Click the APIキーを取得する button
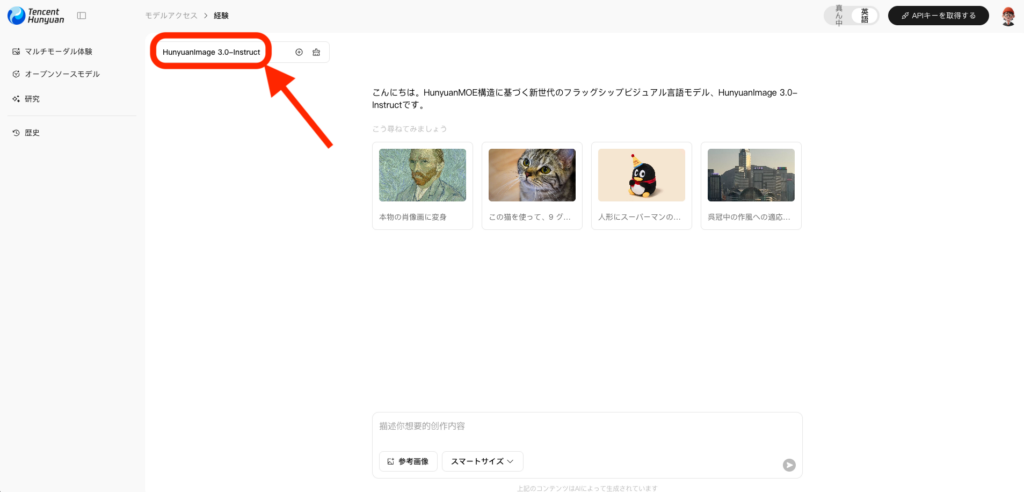This screenshot has width=1024, height=492. tap(938, 15)
